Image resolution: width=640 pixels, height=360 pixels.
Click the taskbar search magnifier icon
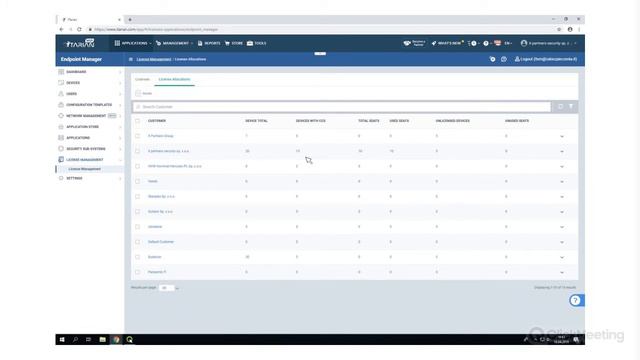point(76,340)
